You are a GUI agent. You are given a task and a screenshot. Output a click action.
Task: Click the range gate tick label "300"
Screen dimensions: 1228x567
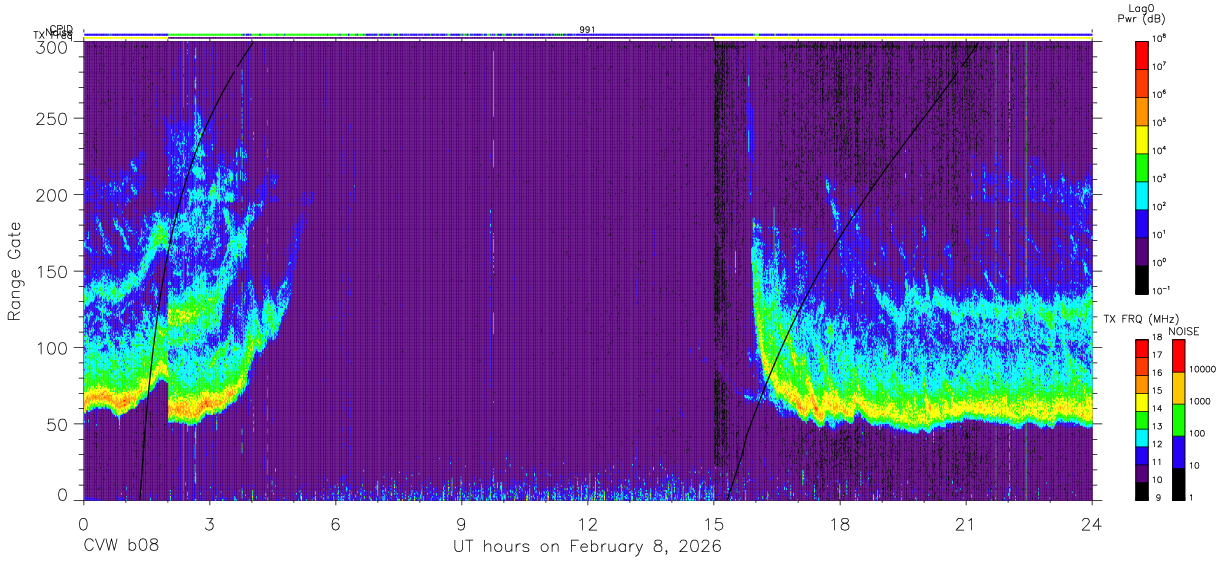53,47
